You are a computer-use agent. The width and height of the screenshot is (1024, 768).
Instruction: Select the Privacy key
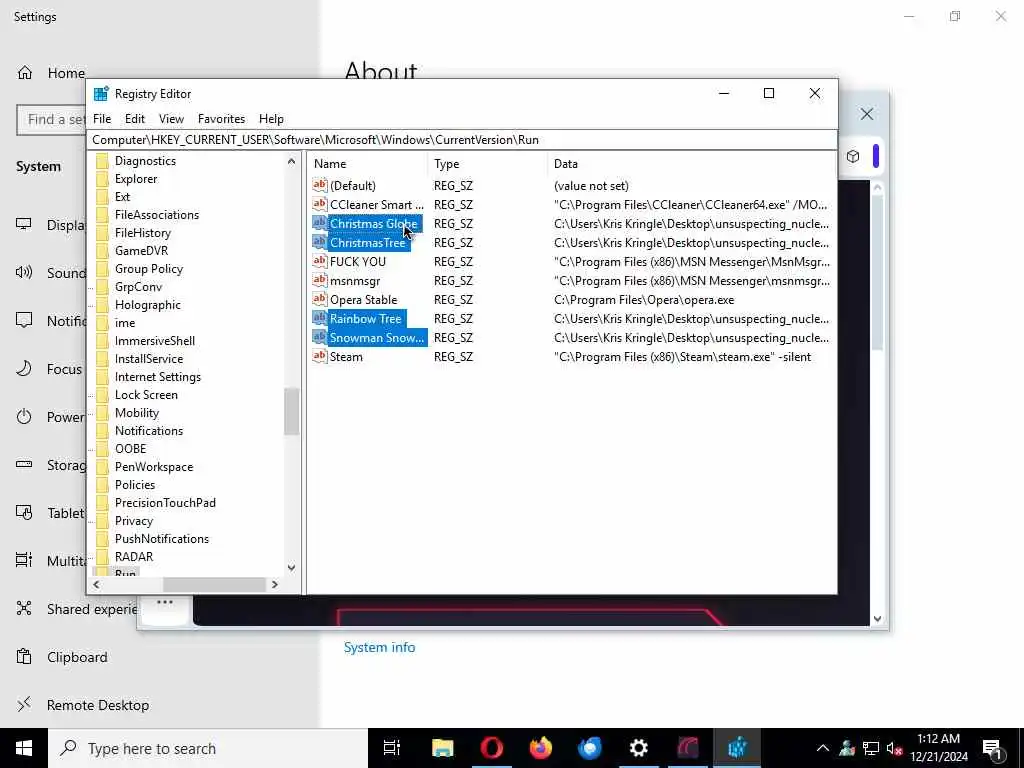coord(134,521)
